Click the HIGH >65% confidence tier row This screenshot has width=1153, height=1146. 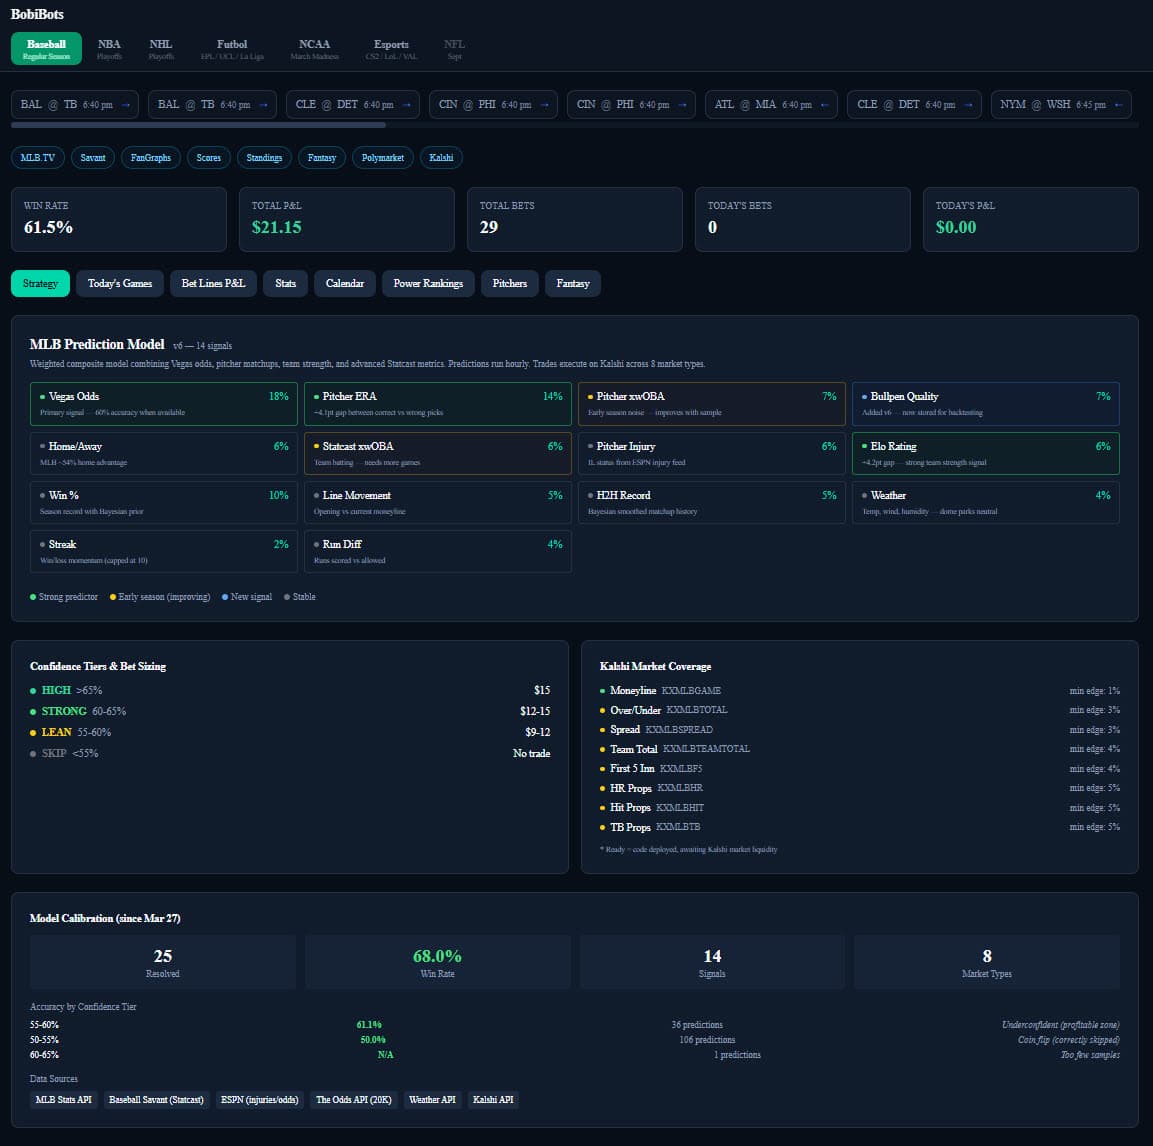tap(290, 690)
